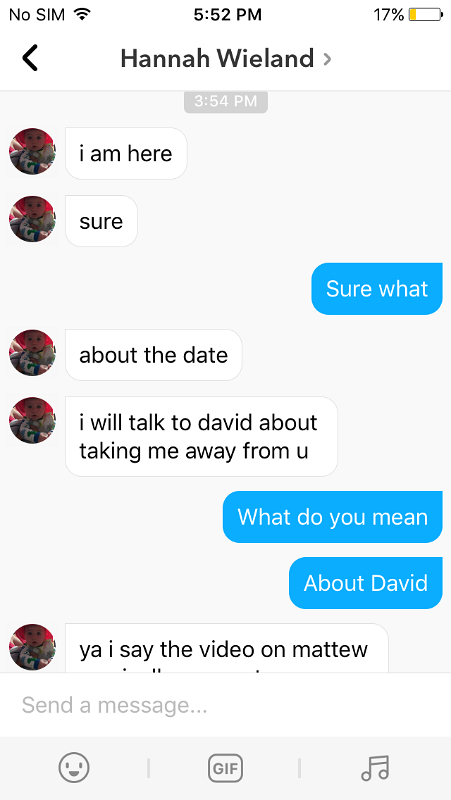Expand Hannah Wieland profile chevron
Screen dimensions: 451x800
click(328, 60)
